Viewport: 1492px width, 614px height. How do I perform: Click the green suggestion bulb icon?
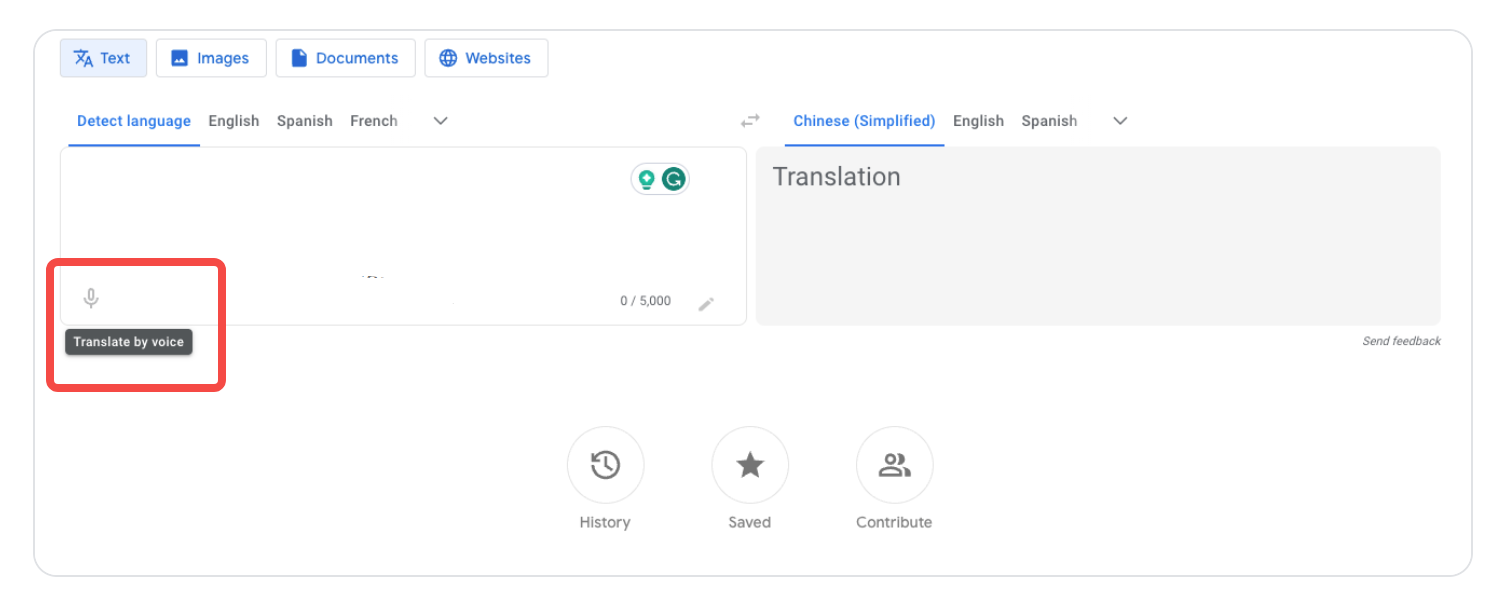(x=648, y=179)
